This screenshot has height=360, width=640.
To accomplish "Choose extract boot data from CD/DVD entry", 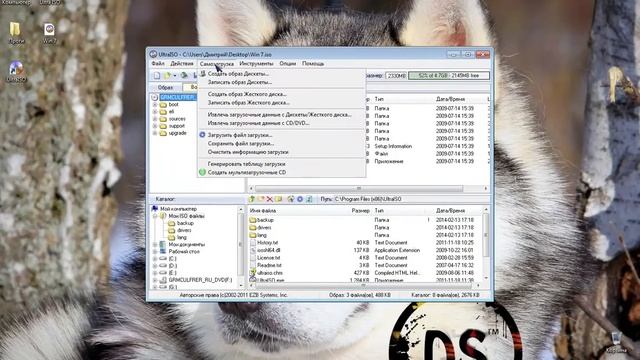I will click(x=281, y=123).
